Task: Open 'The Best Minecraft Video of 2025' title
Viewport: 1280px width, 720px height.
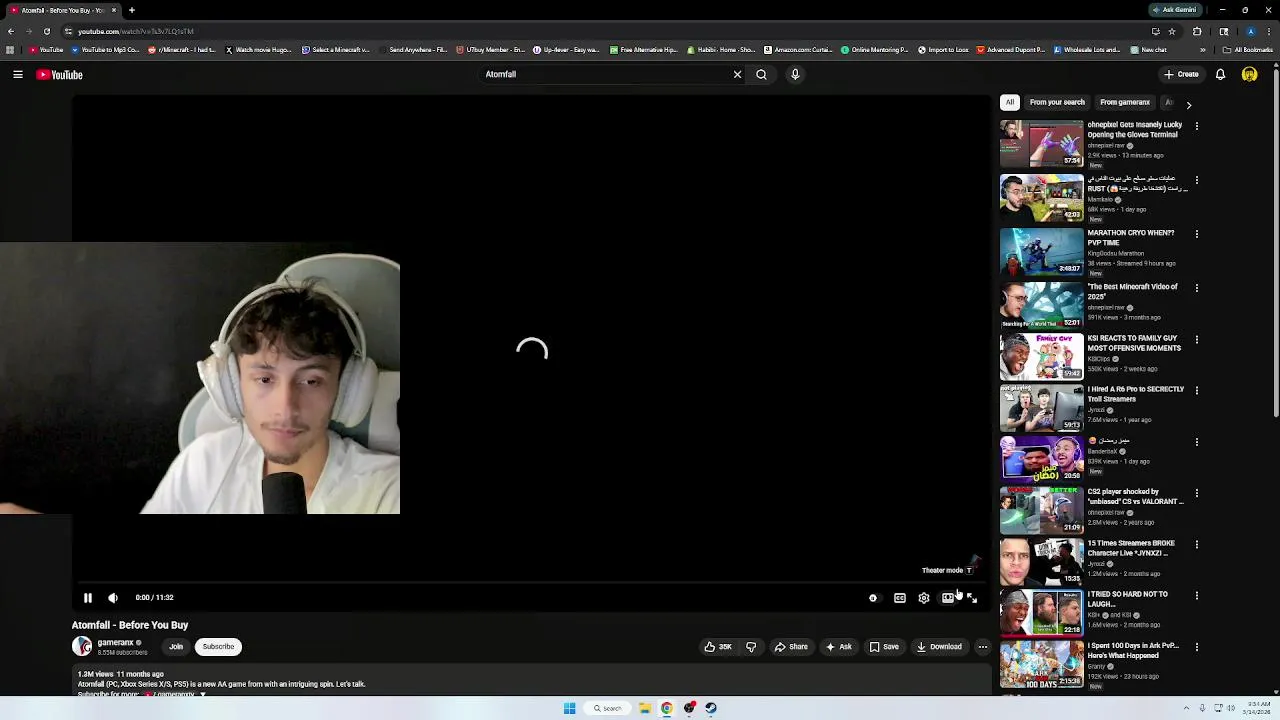Action: pos(1132,292)
